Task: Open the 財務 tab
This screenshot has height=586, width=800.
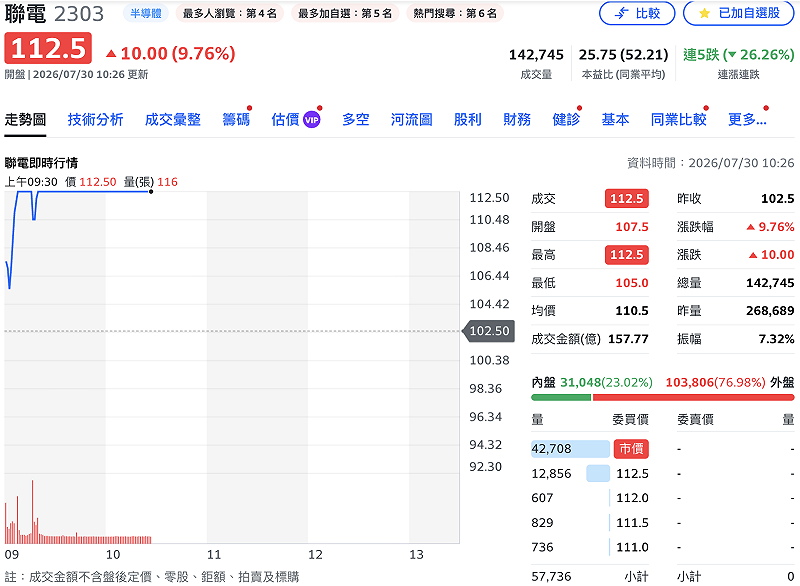Action: [517, 119]
